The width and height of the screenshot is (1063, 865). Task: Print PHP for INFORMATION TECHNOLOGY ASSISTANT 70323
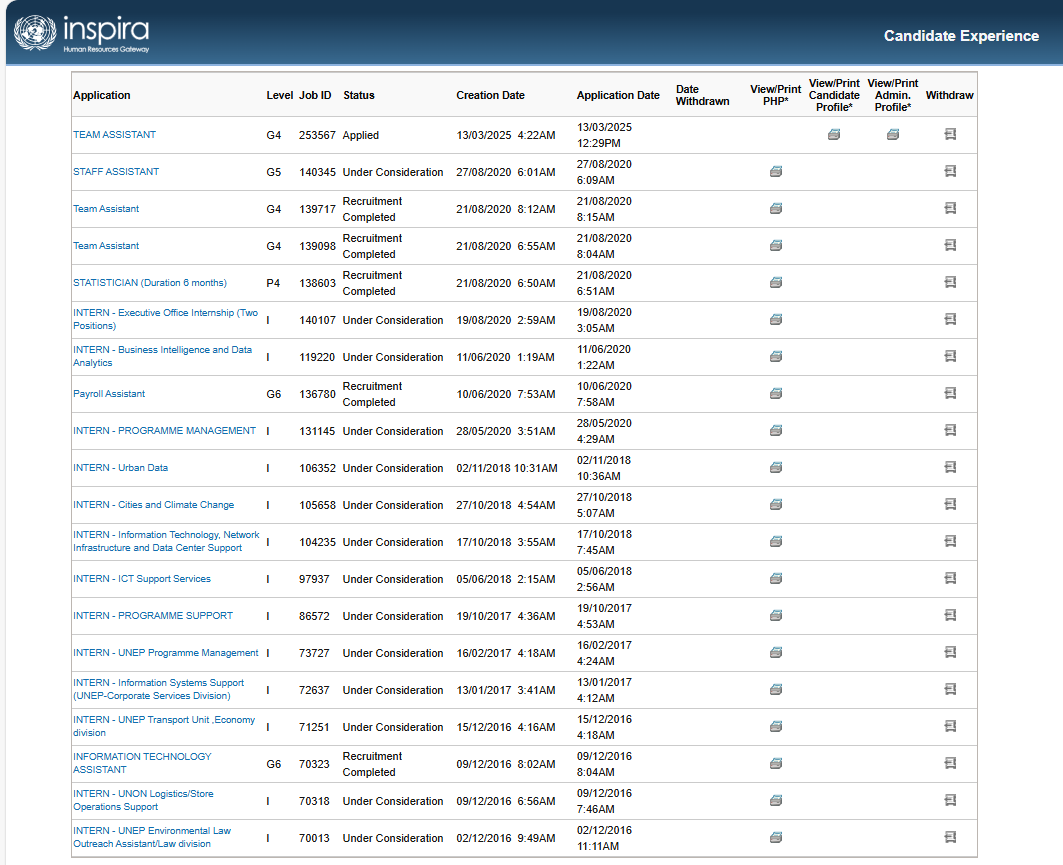tap(776, 763)
